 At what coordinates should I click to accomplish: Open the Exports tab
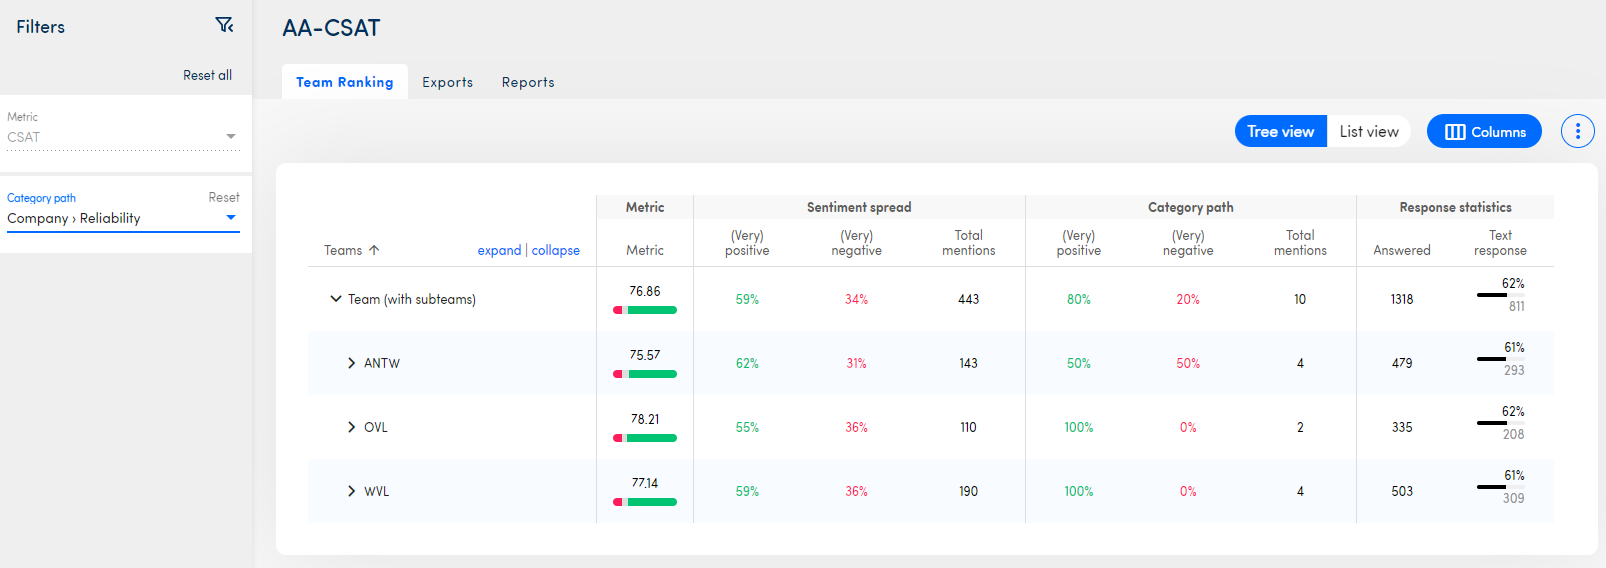[447, 82]
